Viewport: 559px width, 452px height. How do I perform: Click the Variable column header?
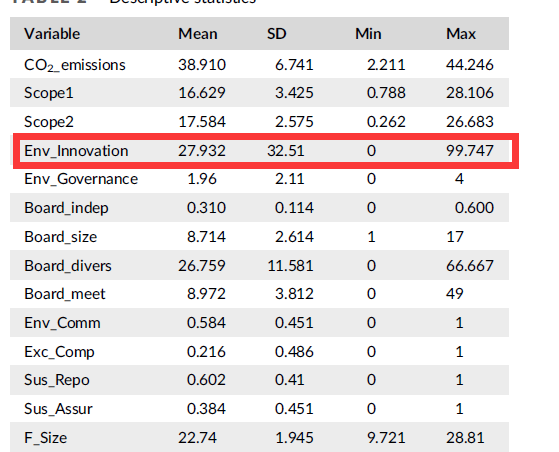click(52, 34)
